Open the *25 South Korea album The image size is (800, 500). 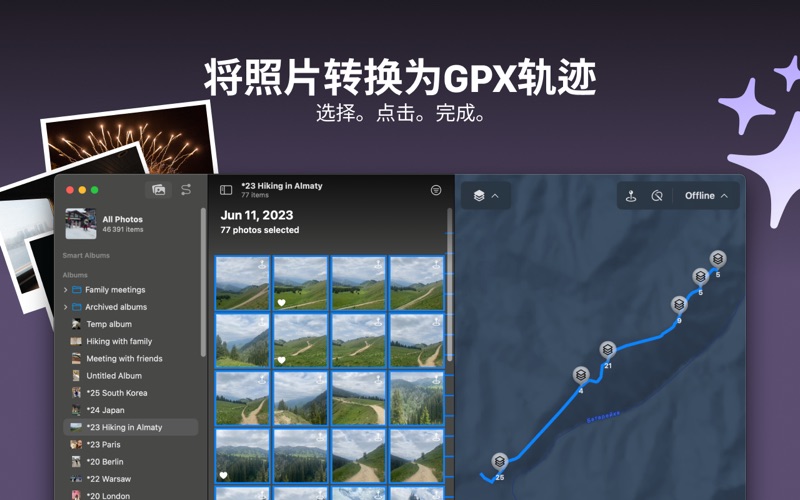point(130,393)
